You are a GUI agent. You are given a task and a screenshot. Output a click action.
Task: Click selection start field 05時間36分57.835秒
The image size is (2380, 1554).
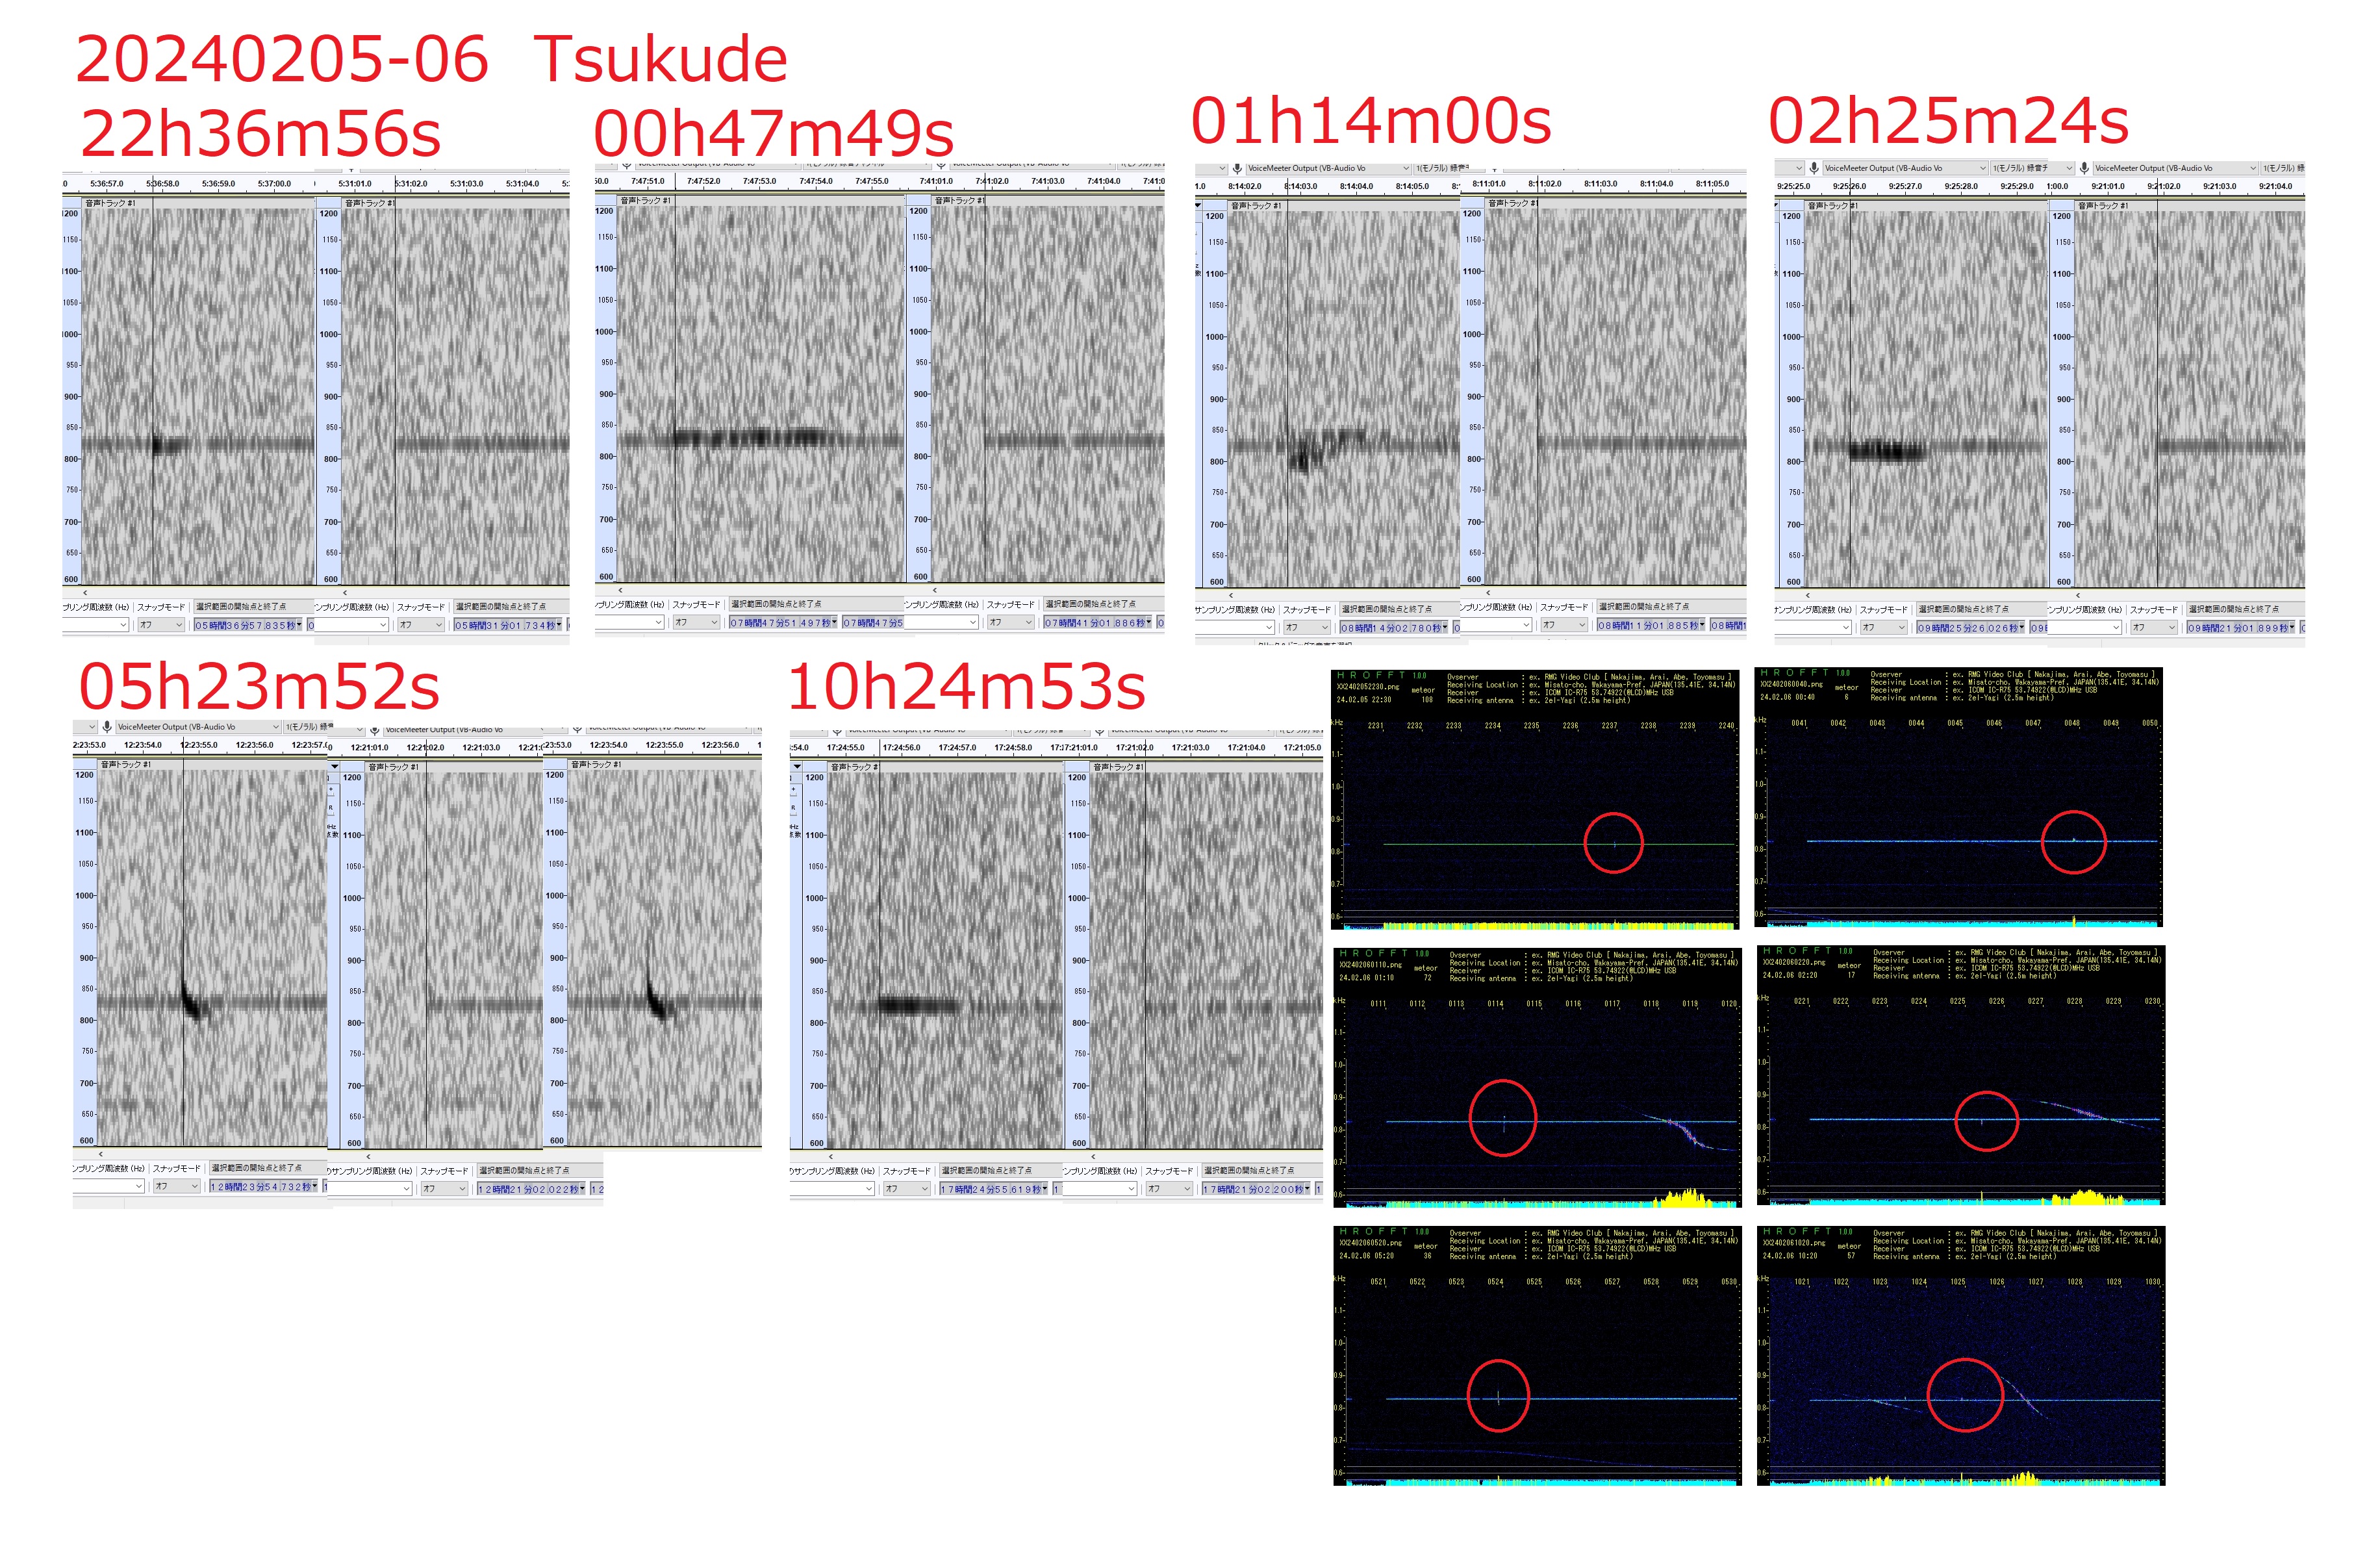click(247, 625)
